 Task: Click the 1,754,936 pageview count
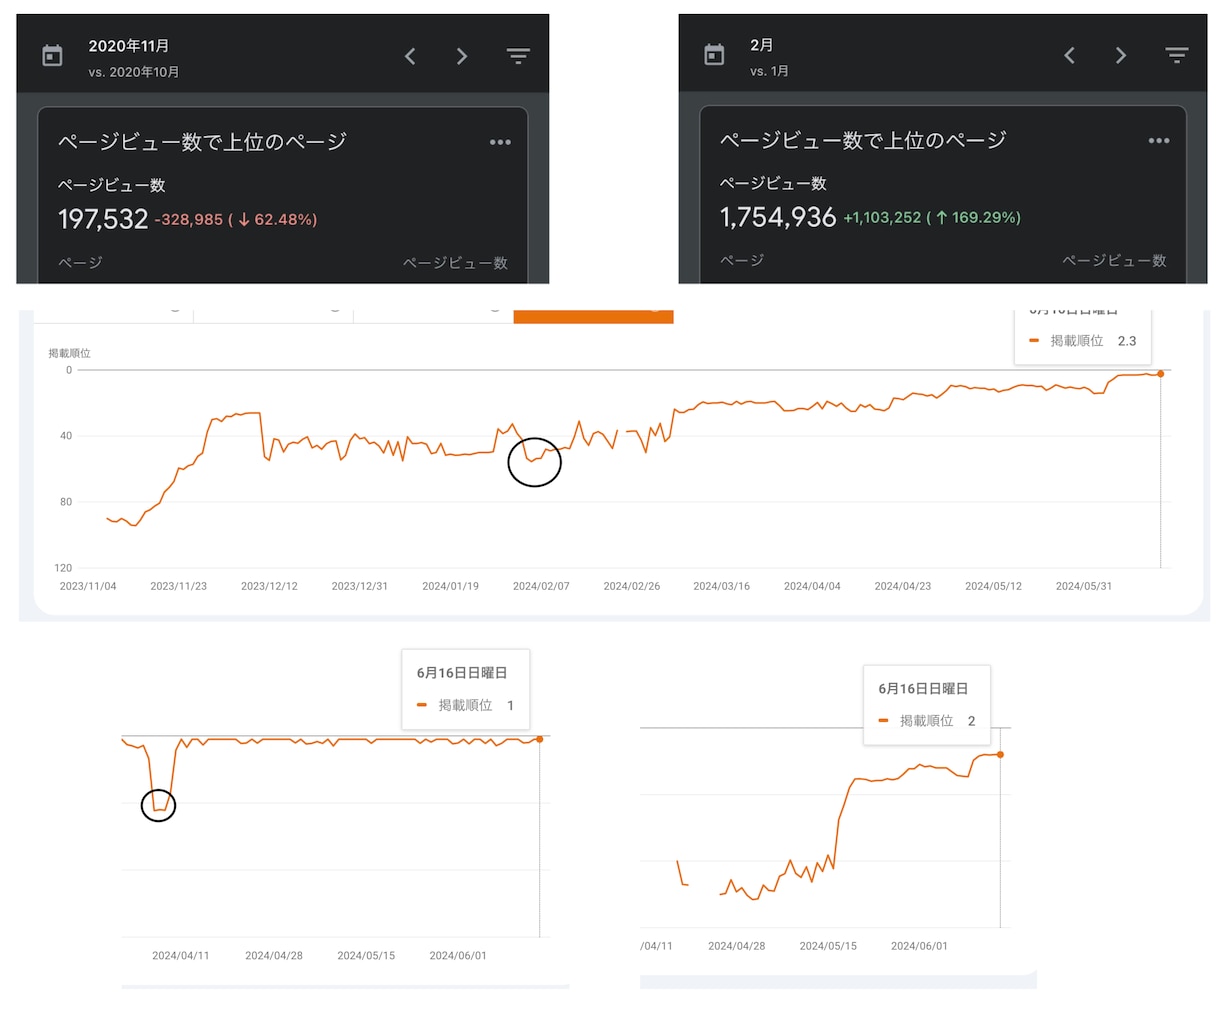coord(778,217)
